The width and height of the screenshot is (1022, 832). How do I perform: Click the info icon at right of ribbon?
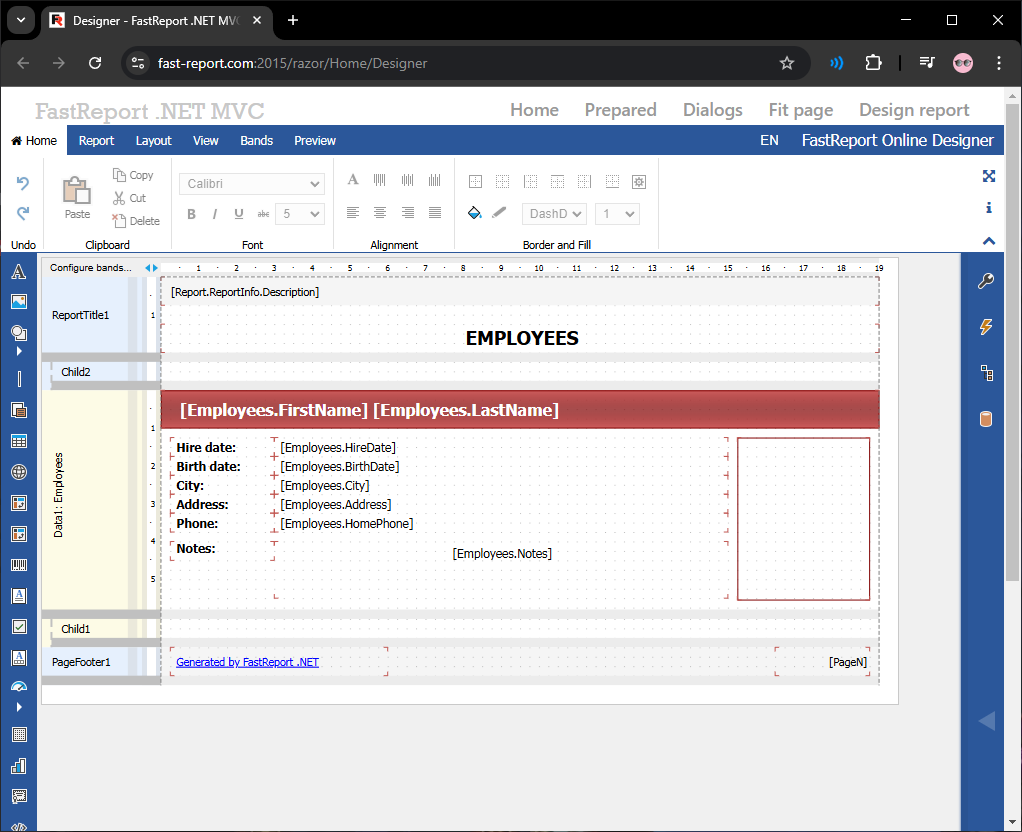pyautogui.click(x=989, y=207)
